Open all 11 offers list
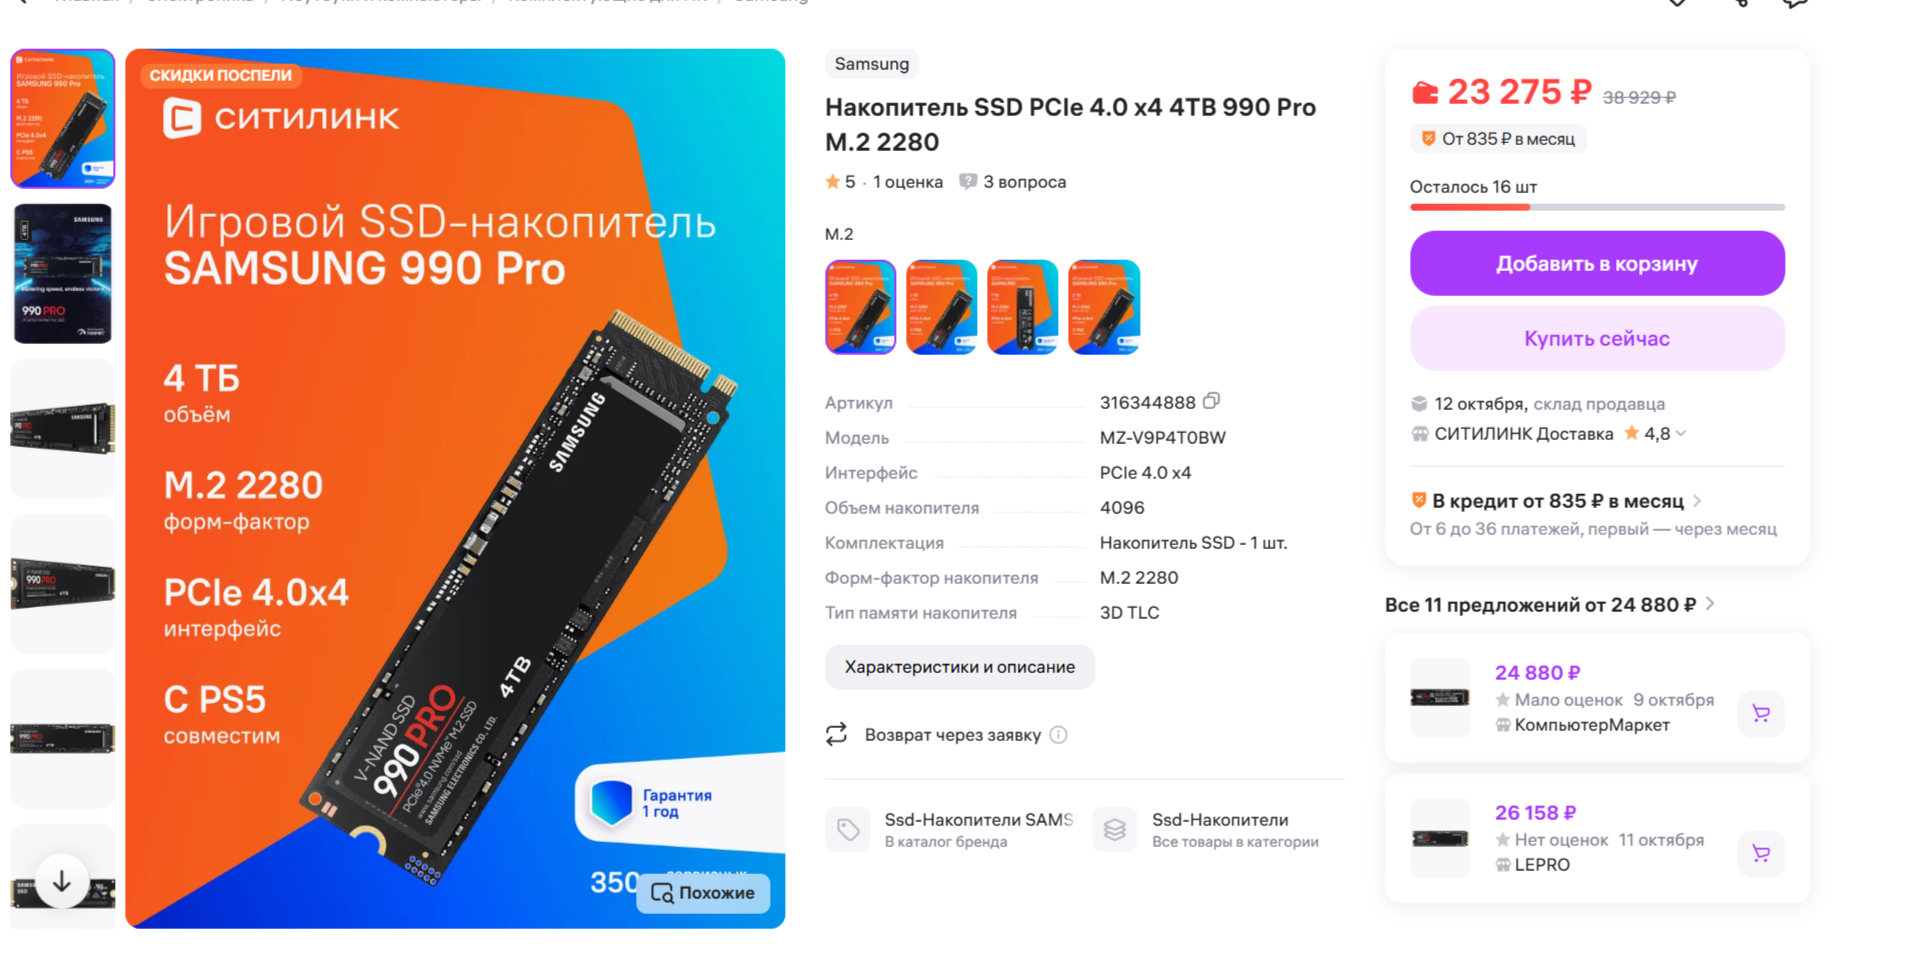This screenshot has height=957, width=1909. click(1549, 605)
